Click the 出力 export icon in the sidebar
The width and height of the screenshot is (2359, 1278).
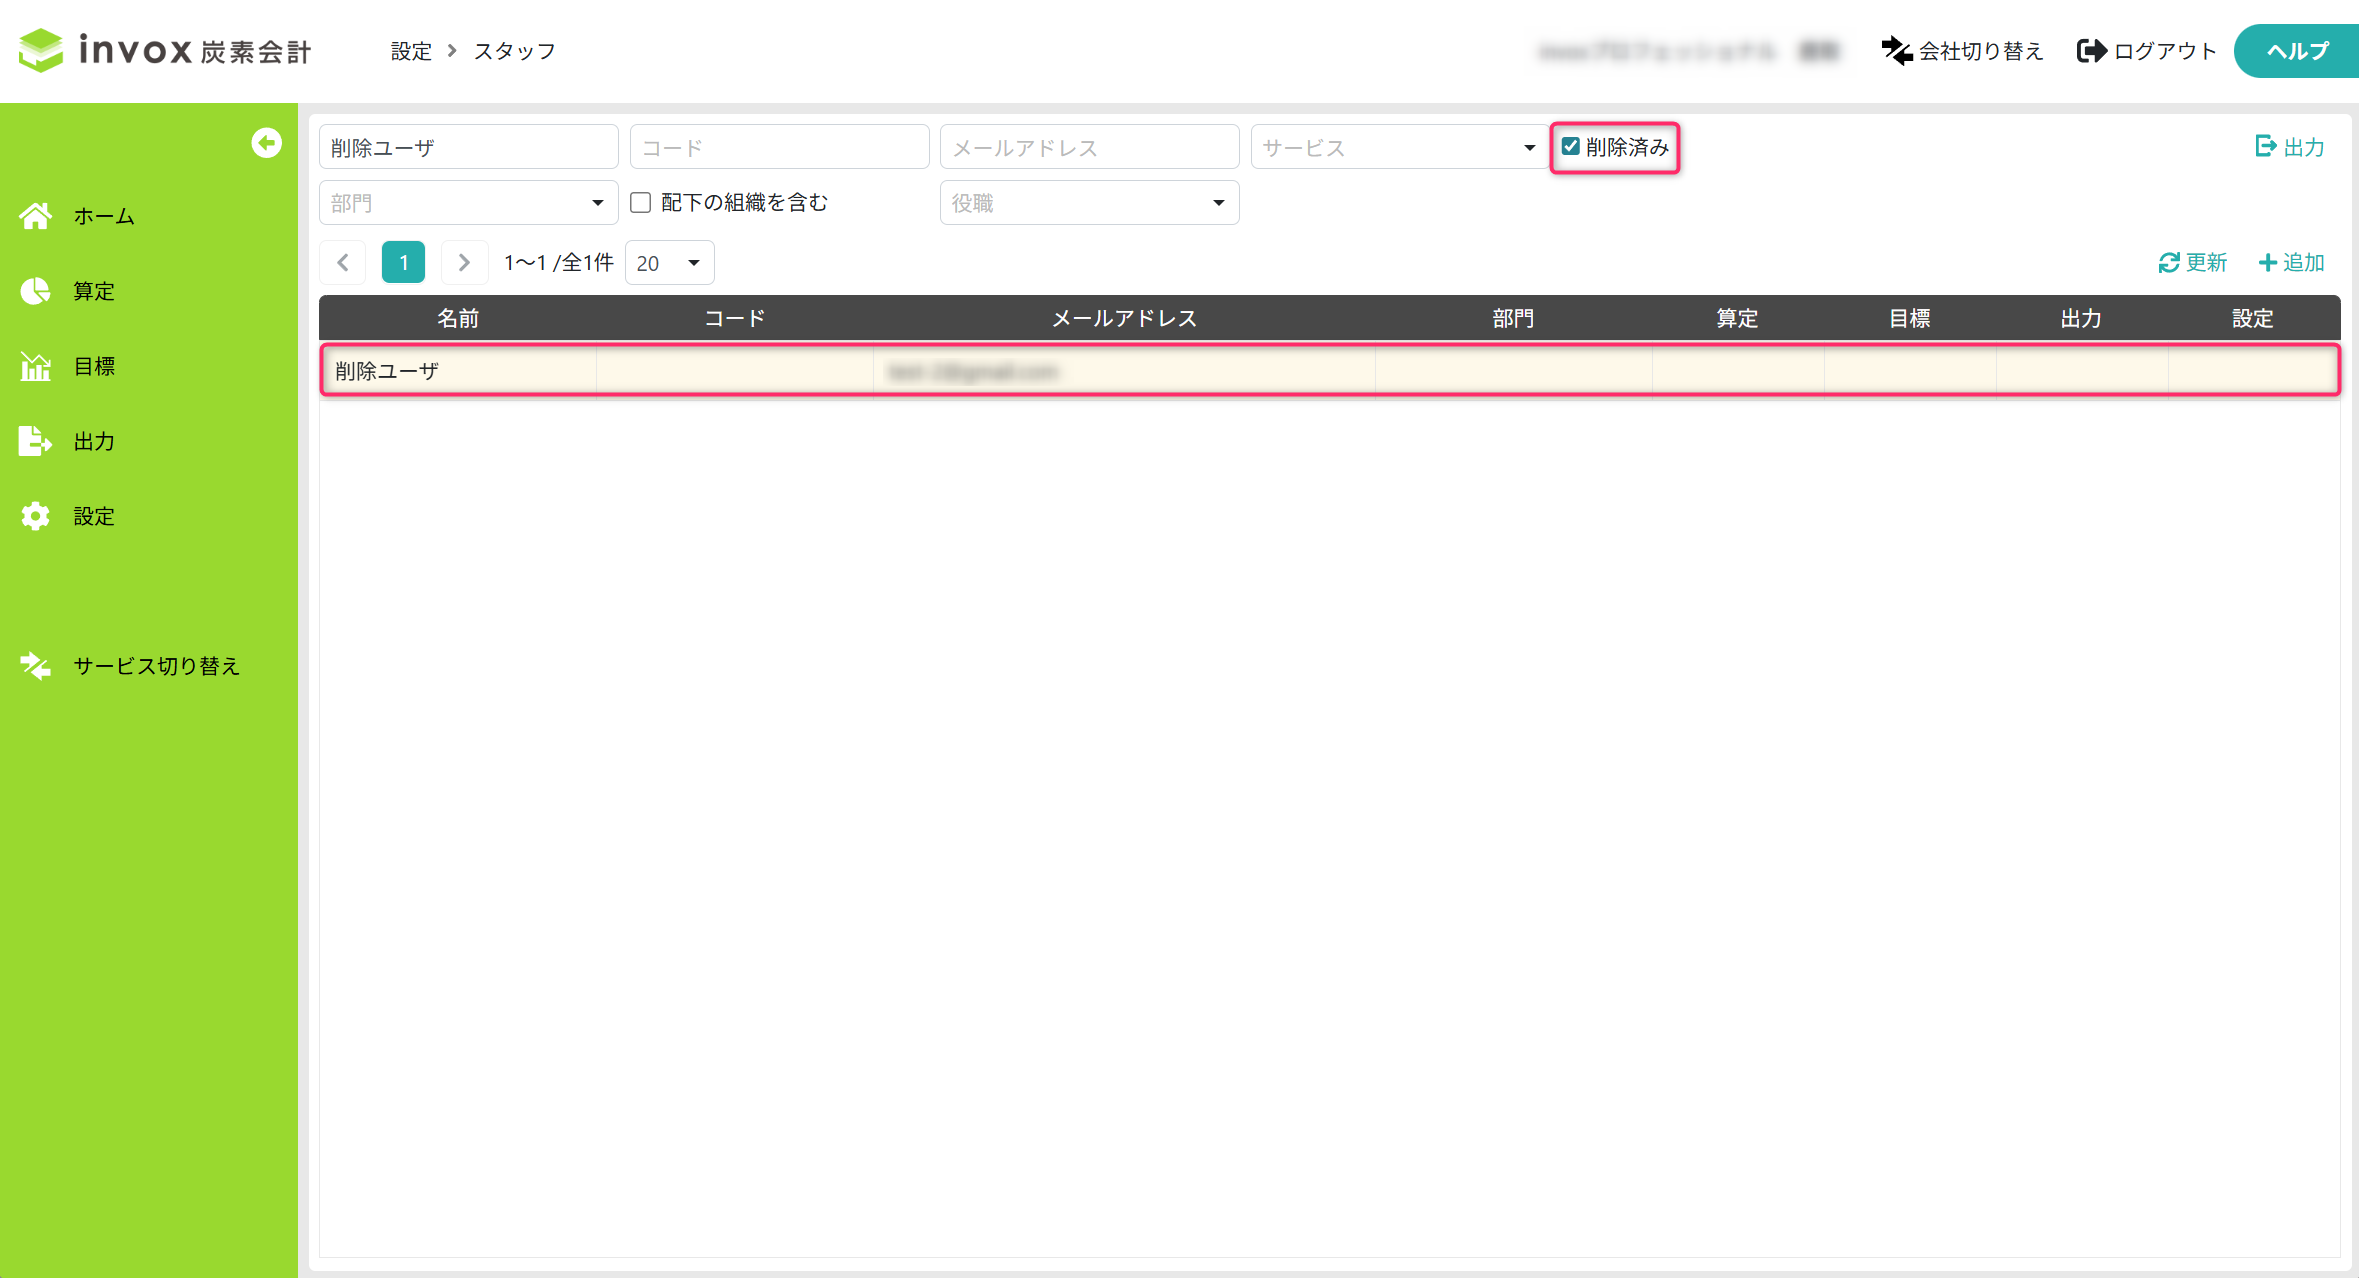[36, 441]
